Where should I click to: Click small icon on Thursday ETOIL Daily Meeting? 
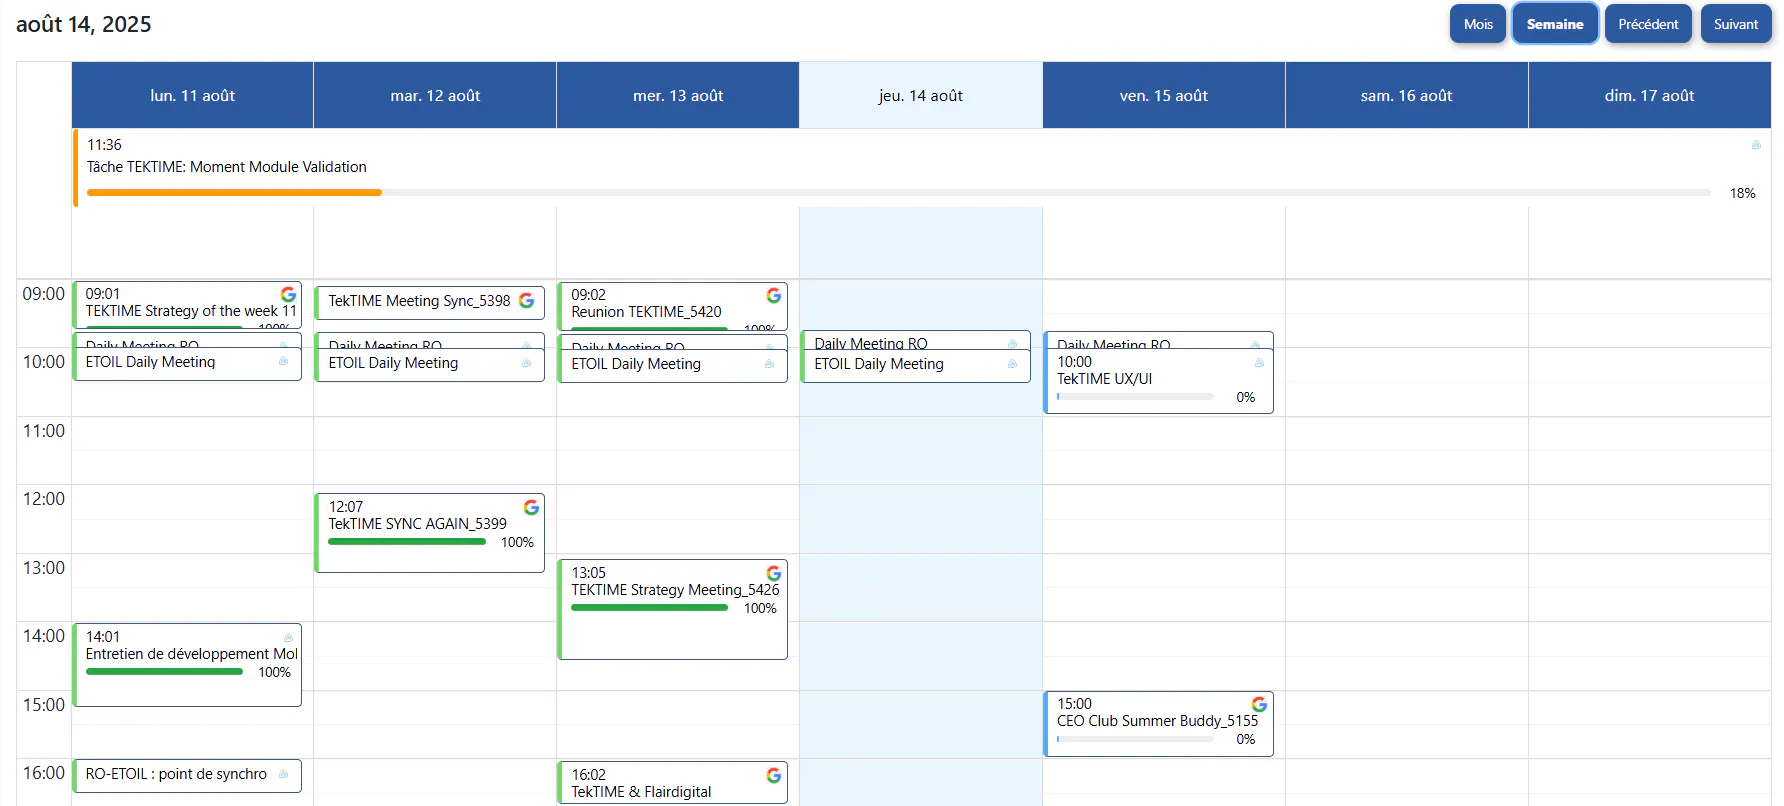pos(1012,364)
